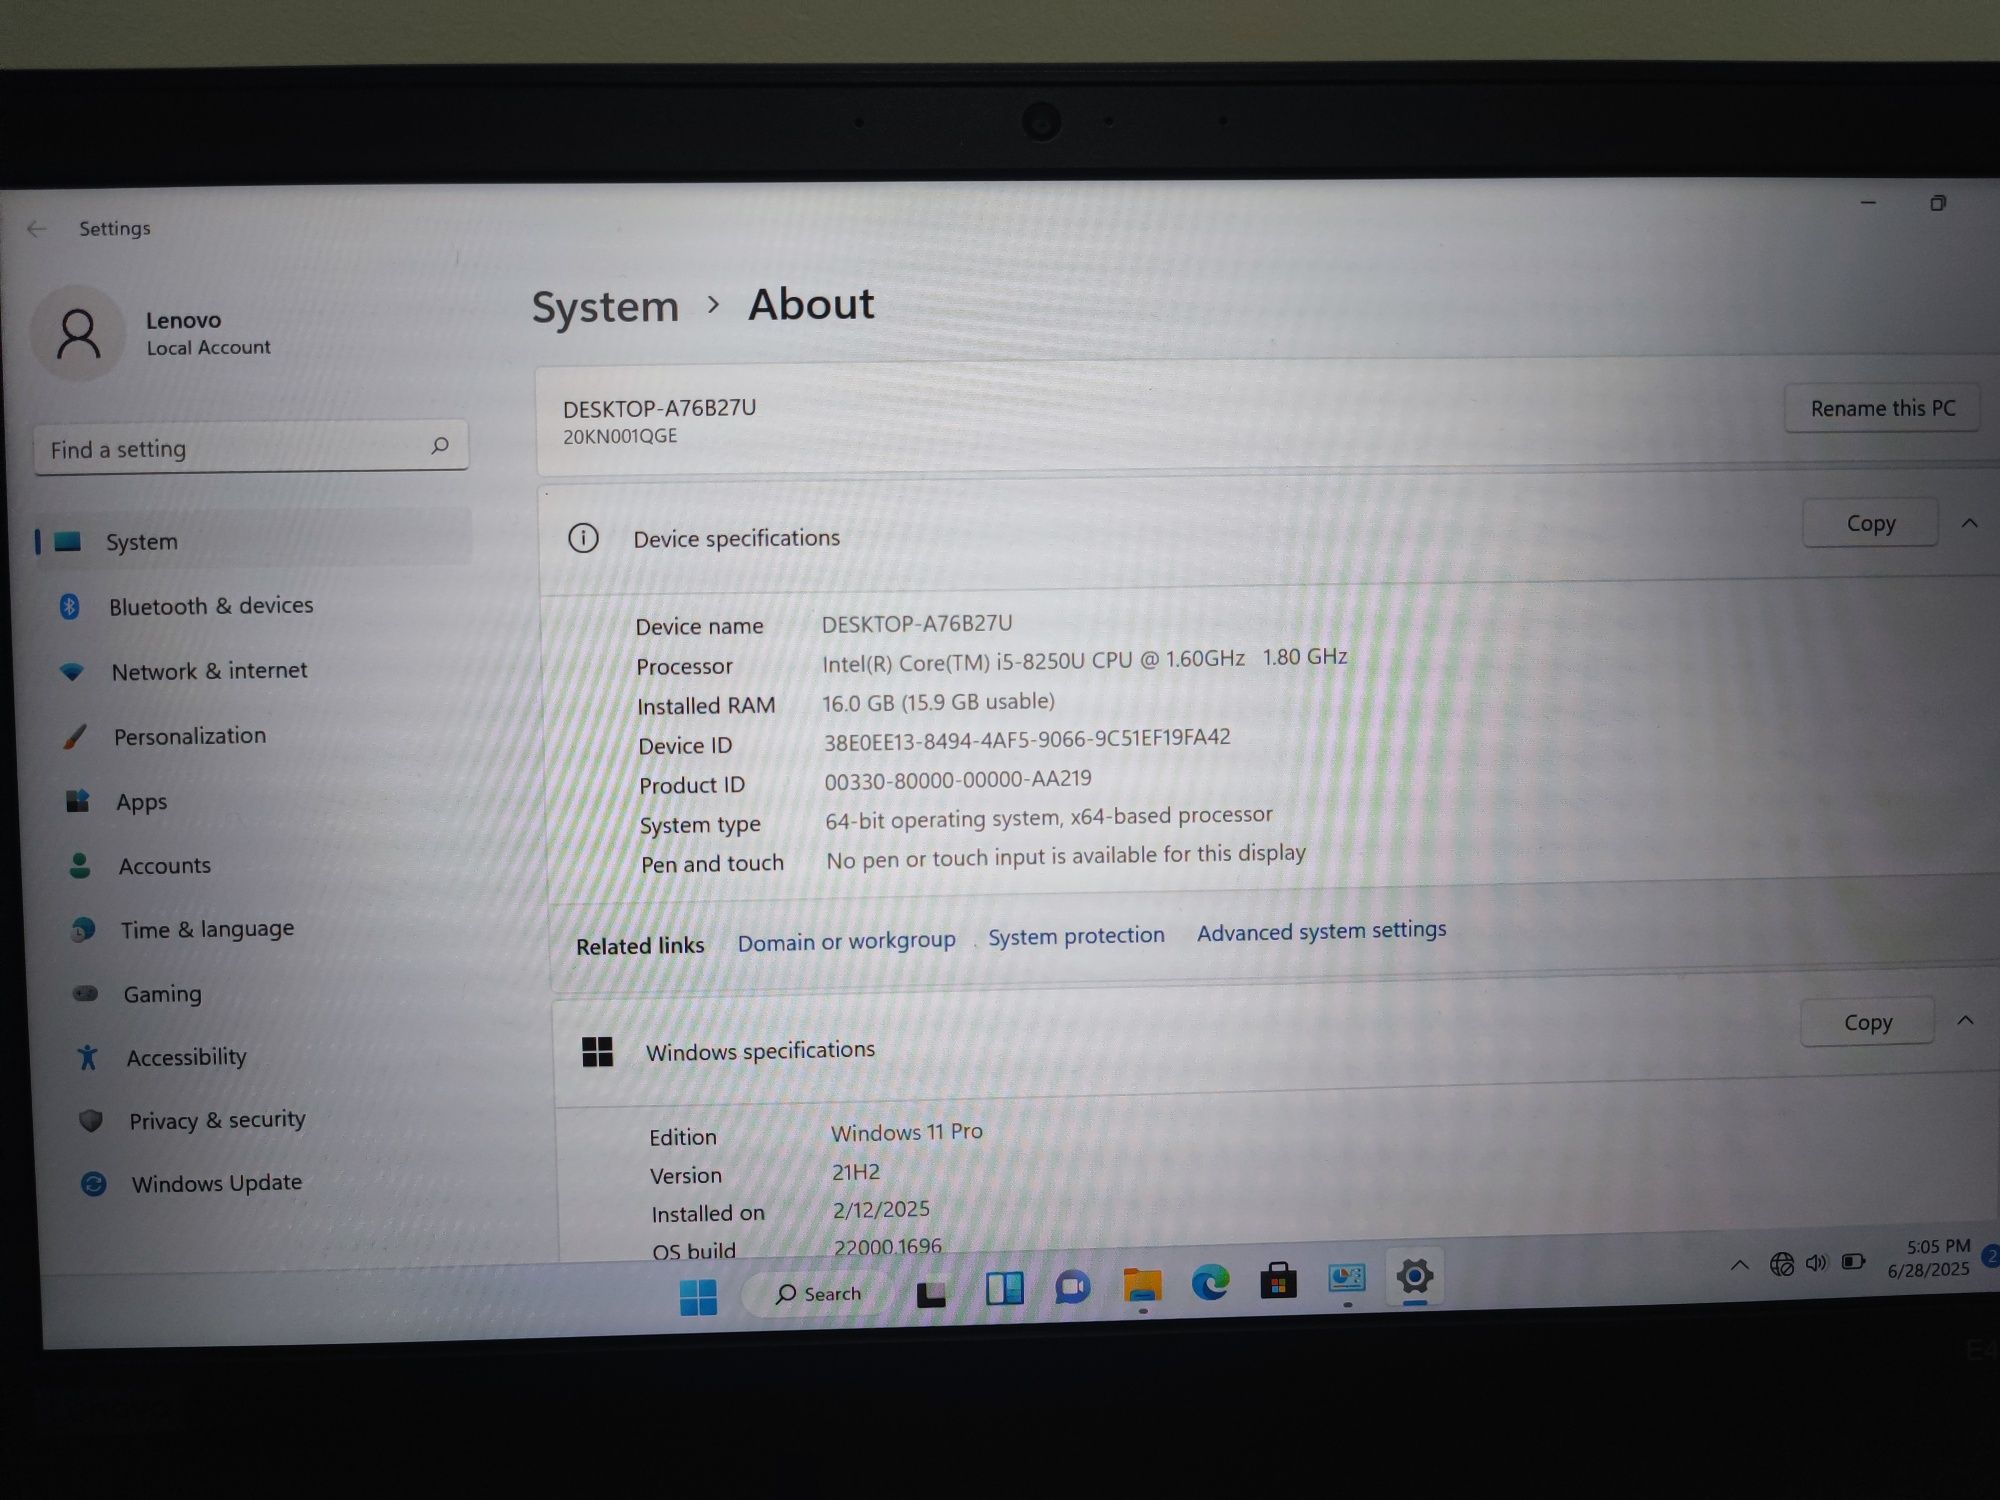Go back with the Settings back arrow
The image size is (2000, 1500).
coord(37,229)
